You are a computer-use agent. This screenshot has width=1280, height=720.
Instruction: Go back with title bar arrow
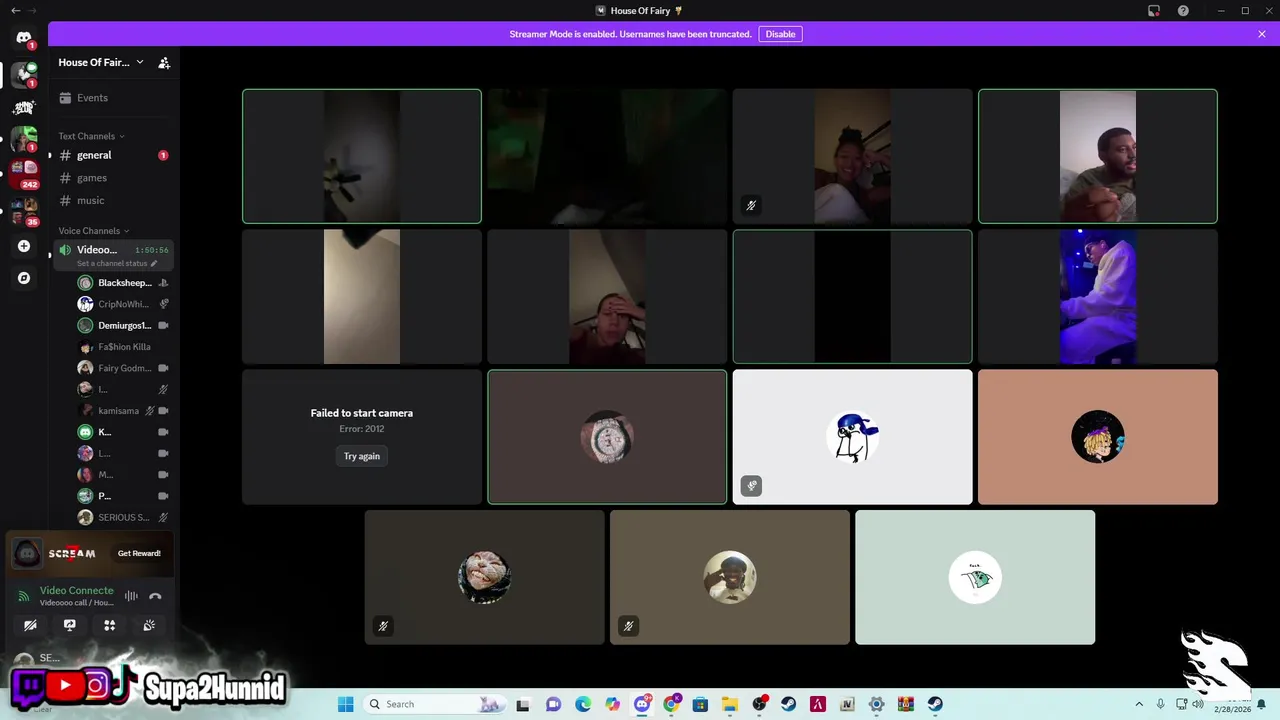[x=15, y=11]
